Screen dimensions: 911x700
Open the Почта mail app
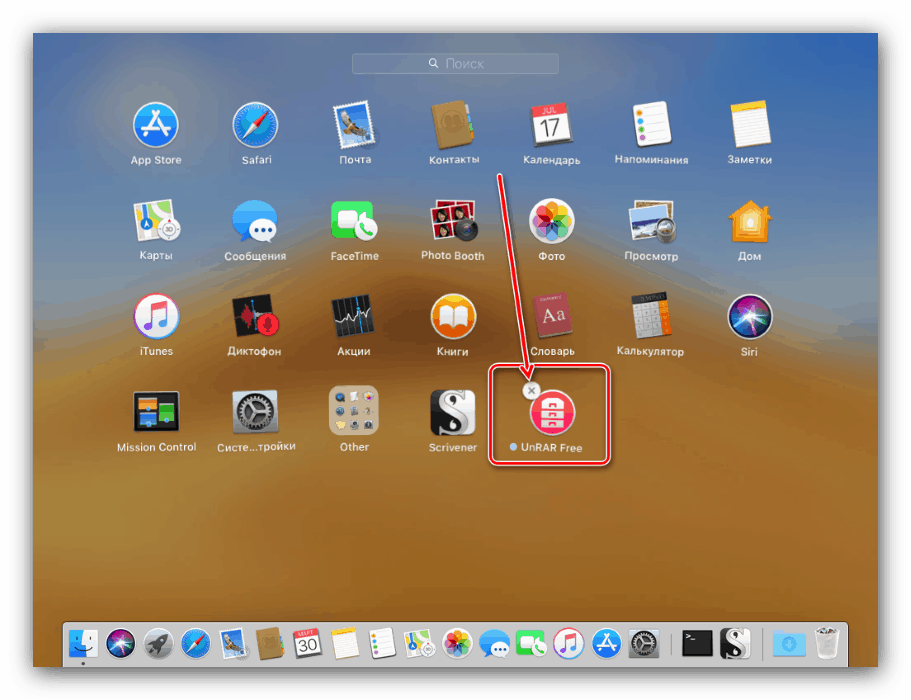click(354, 124)
